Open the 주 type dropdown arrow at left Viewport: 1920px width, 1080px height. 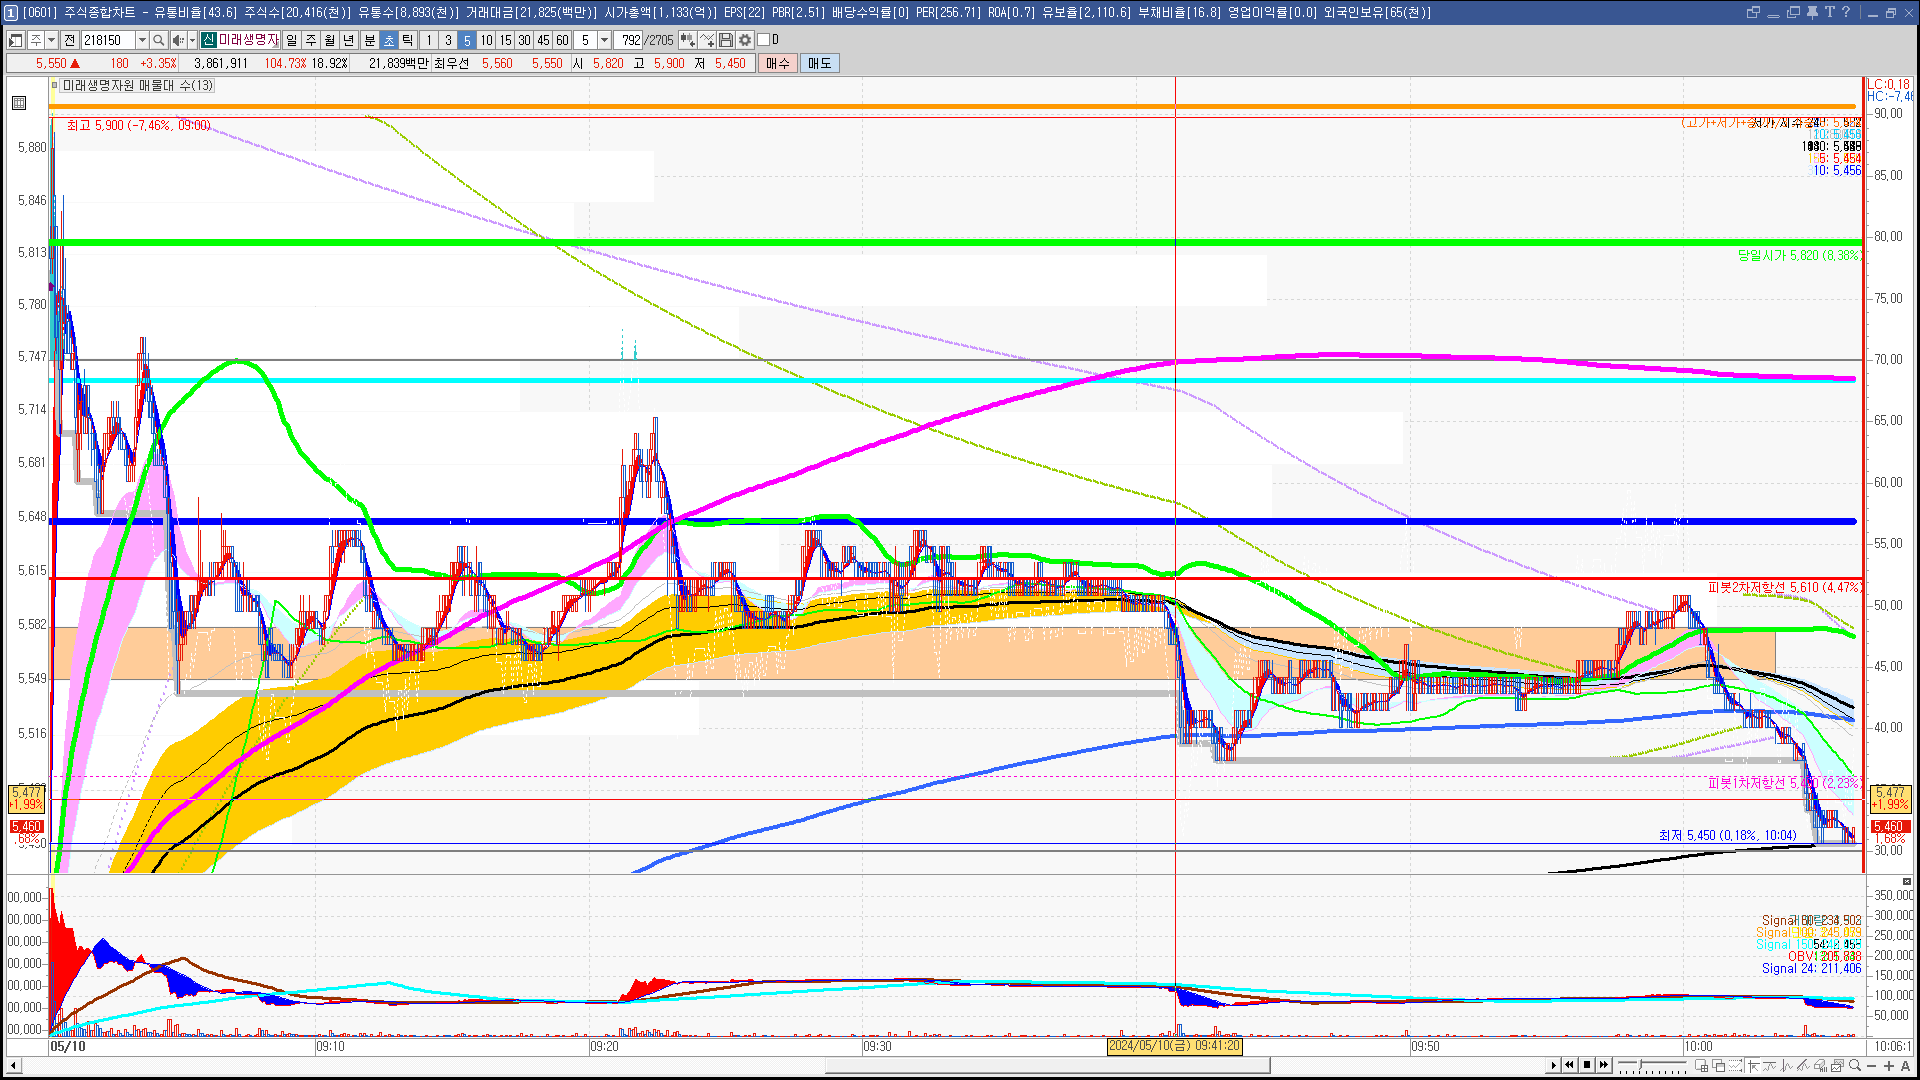(x=51, y=40)
